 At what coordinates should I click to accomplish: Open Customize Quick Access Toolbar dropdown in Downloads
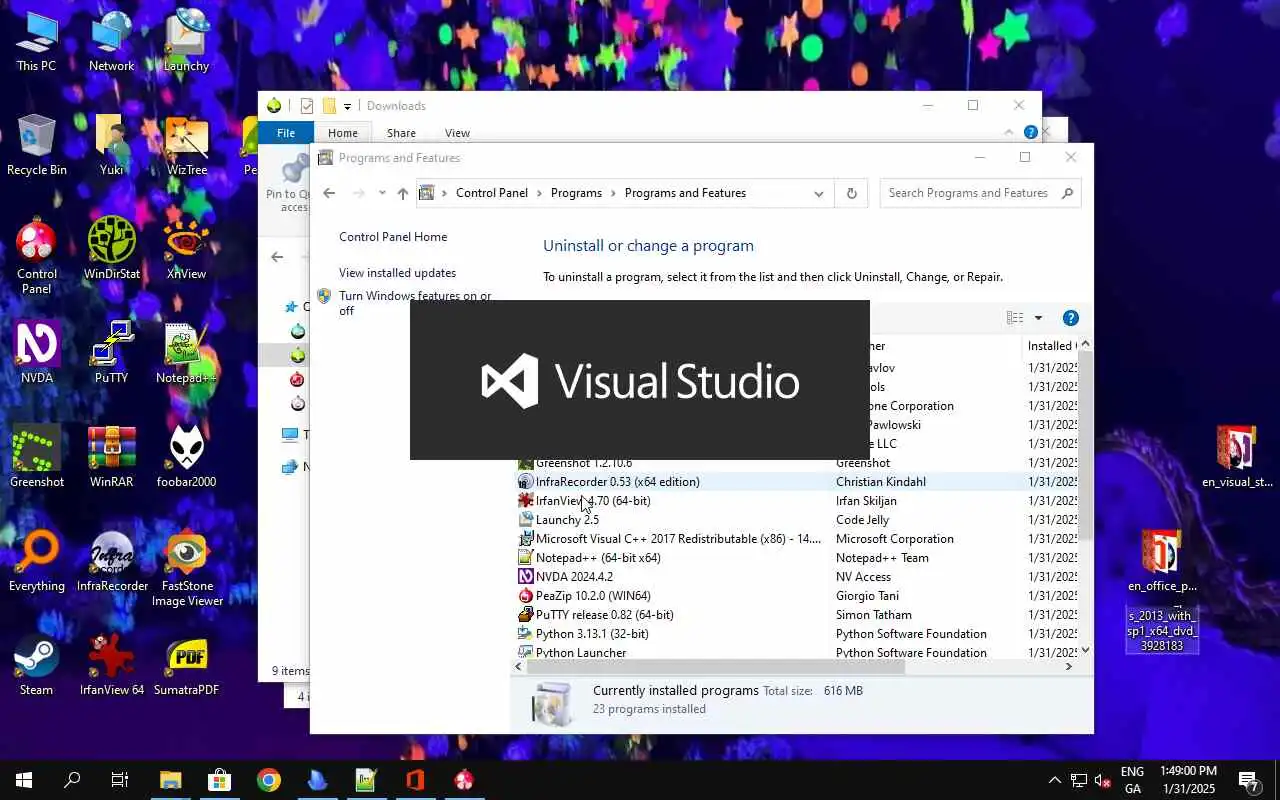coord(348,106)
